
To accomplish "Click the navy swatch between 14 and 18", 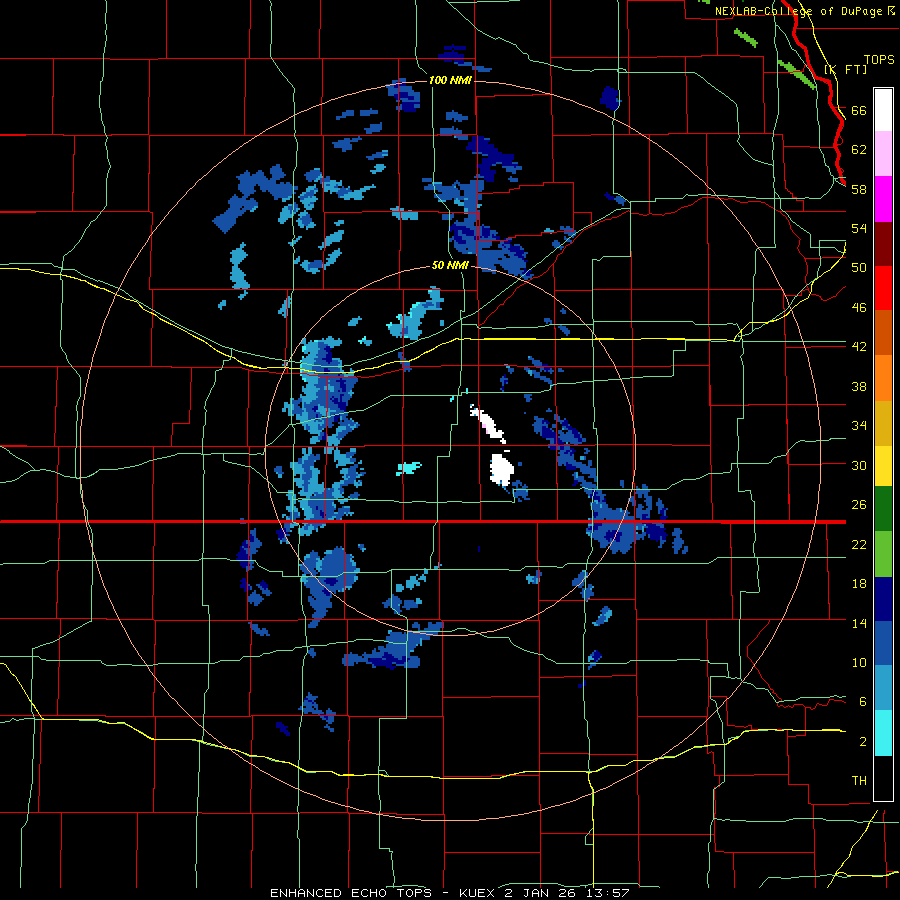I will 883,599.
